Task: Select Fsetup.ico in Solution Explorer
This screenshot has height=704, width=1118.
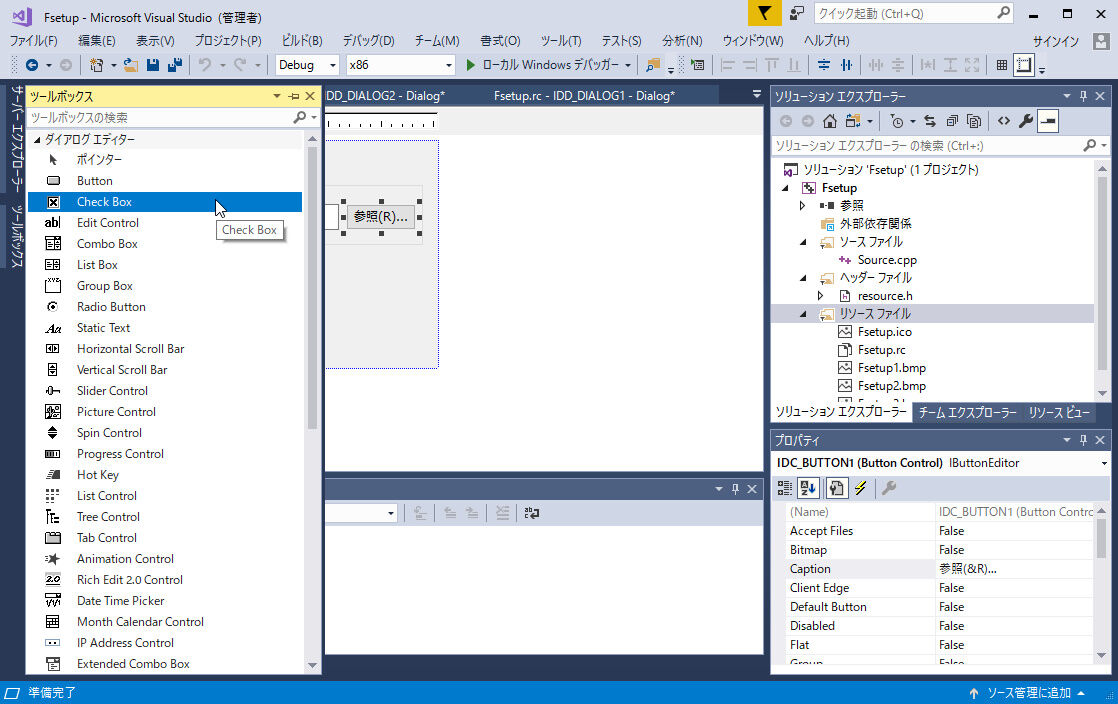Action: pos(884,332)
